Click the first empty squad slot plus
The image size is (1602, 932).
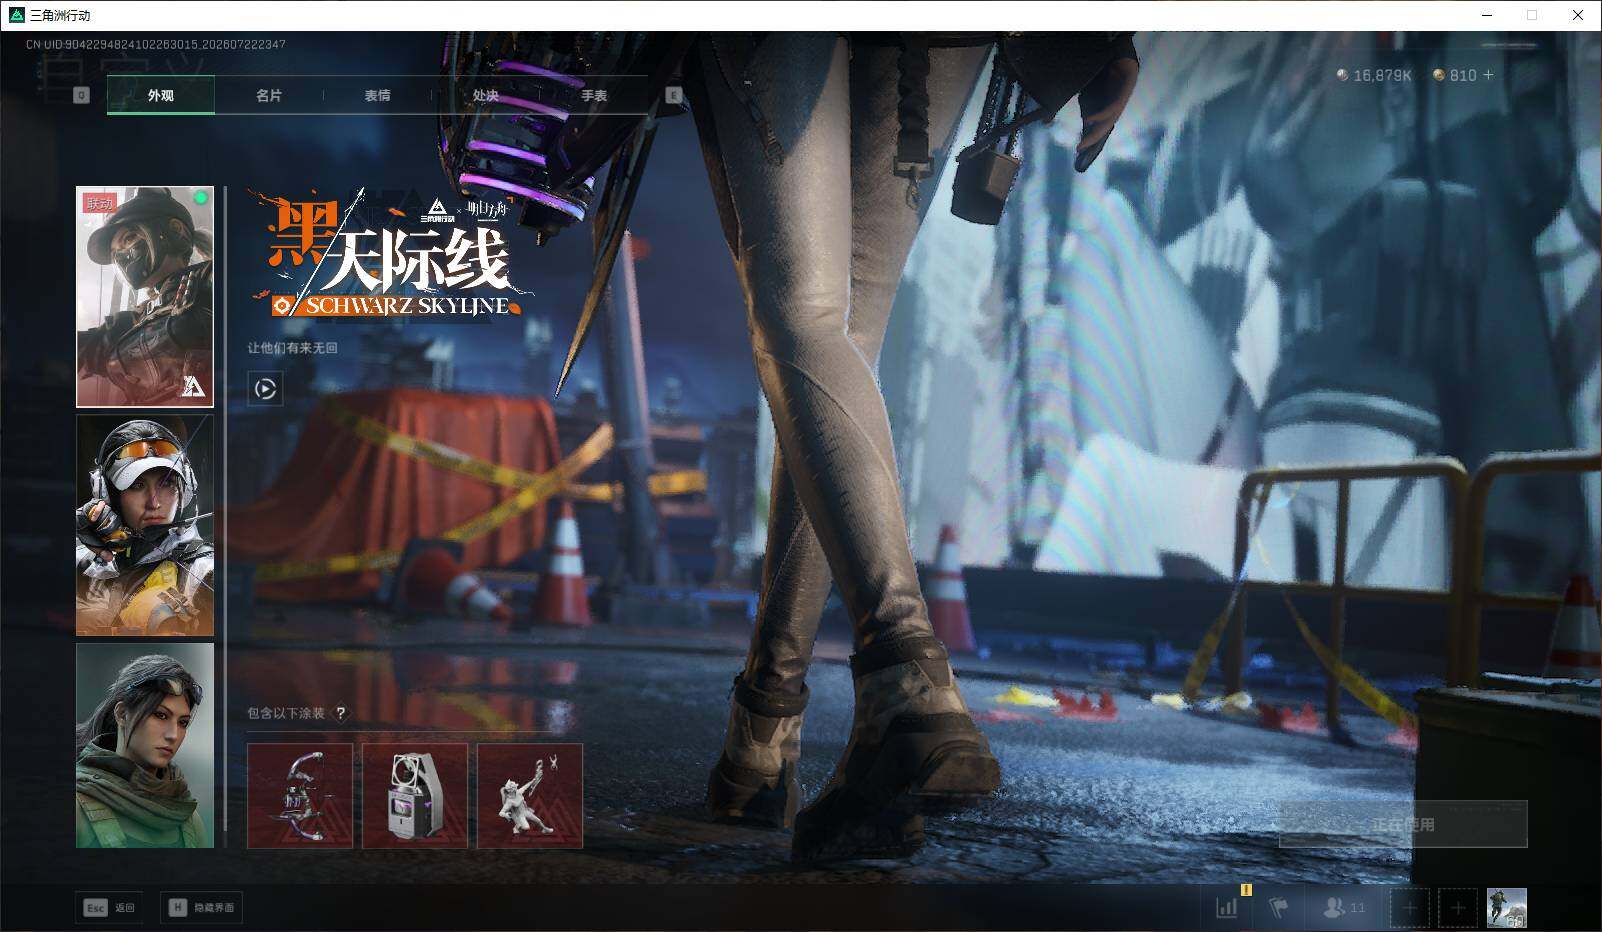pos(1409,908)
